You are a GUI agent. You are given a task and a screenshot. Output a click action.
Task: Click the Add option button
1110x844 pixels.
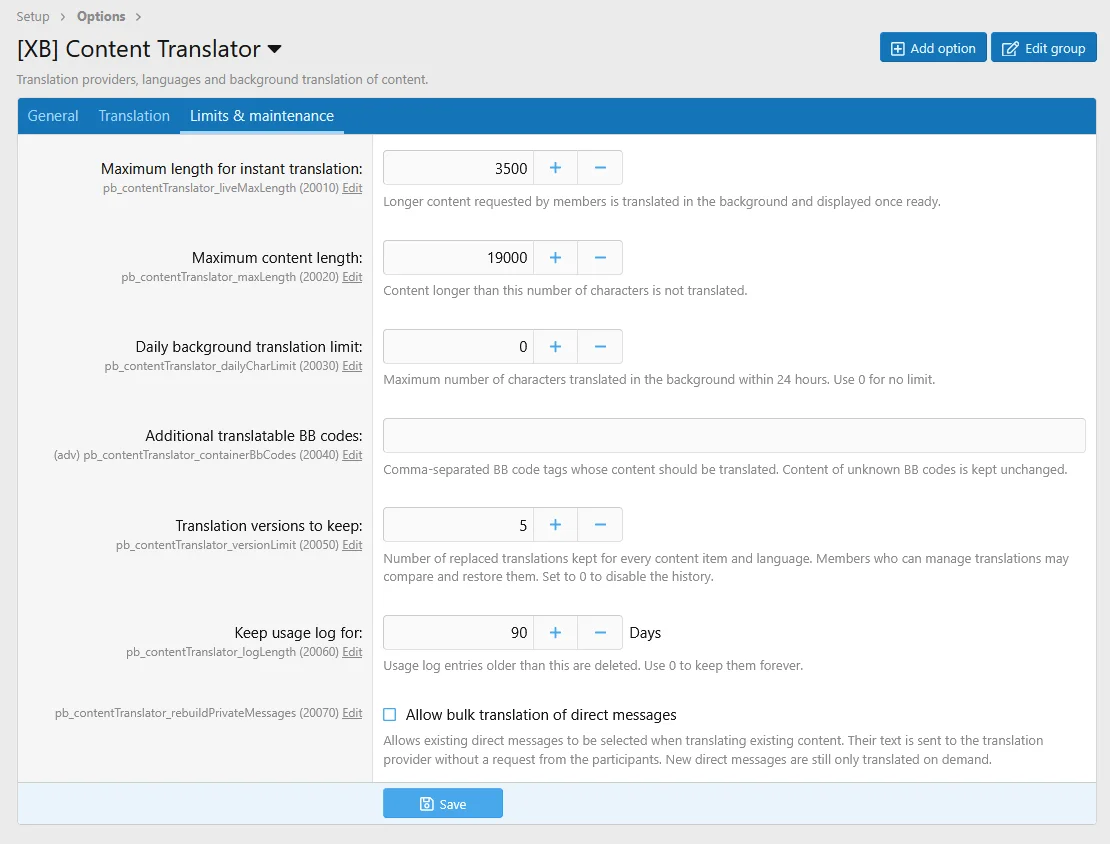click(x=933, y=47)
